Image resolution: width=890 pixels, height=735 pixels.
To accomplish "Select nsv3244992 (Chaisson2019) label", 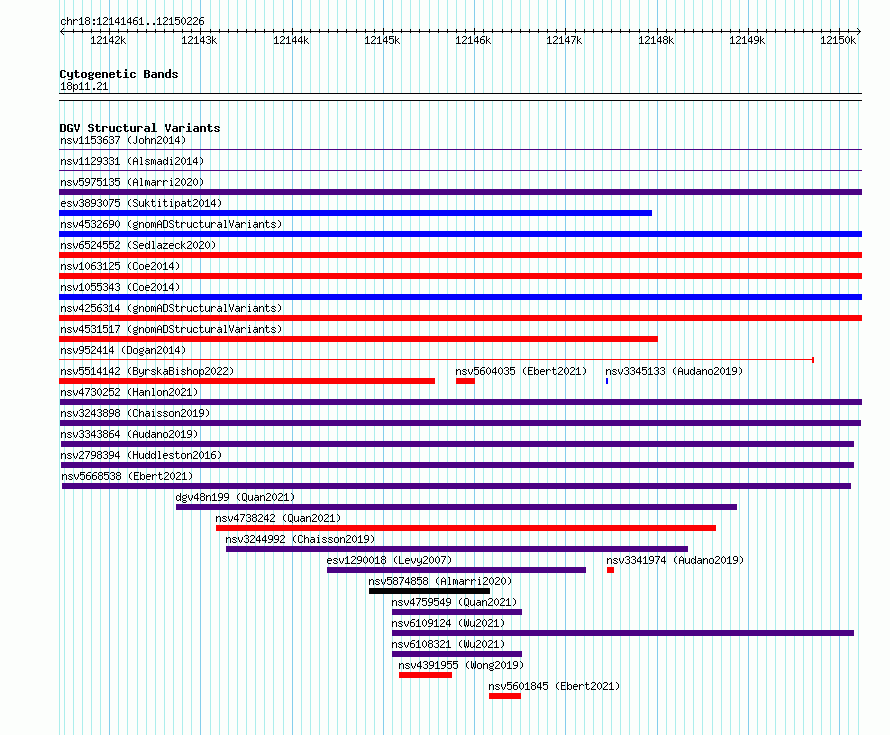I will tap(300, 539).
